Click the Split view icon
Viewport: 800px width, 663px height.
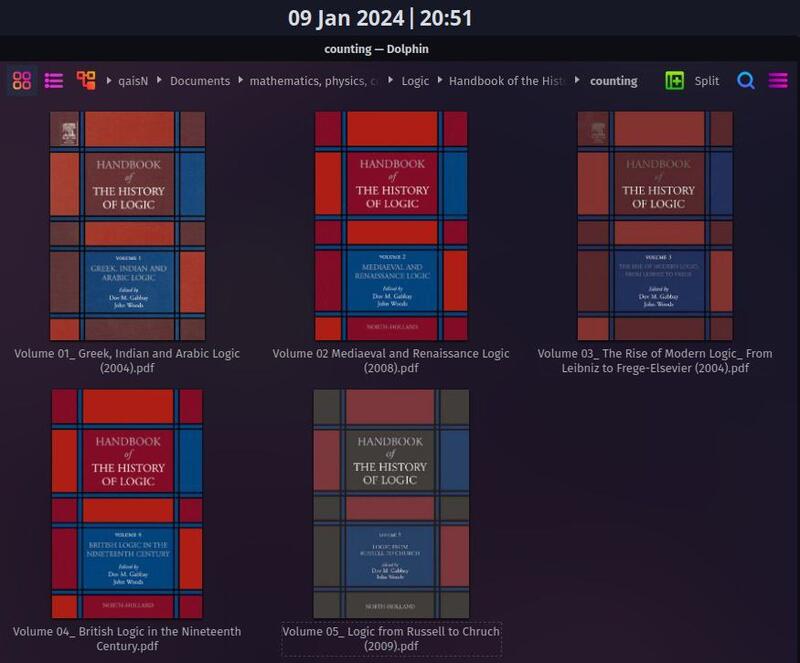[675, 81]
